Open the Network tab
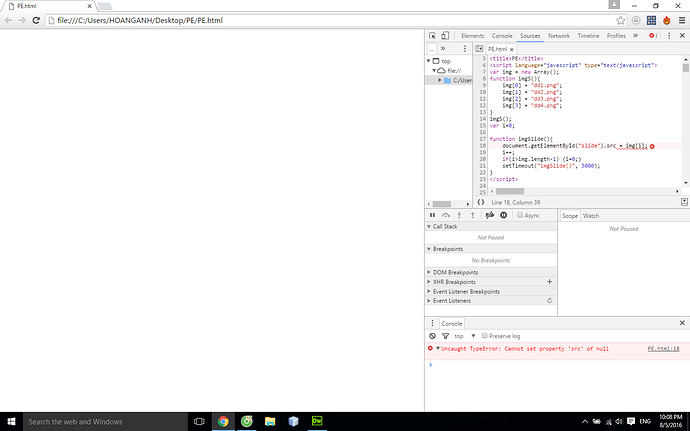This screenshot has height=431, width=690. click(x=558, y=35)
